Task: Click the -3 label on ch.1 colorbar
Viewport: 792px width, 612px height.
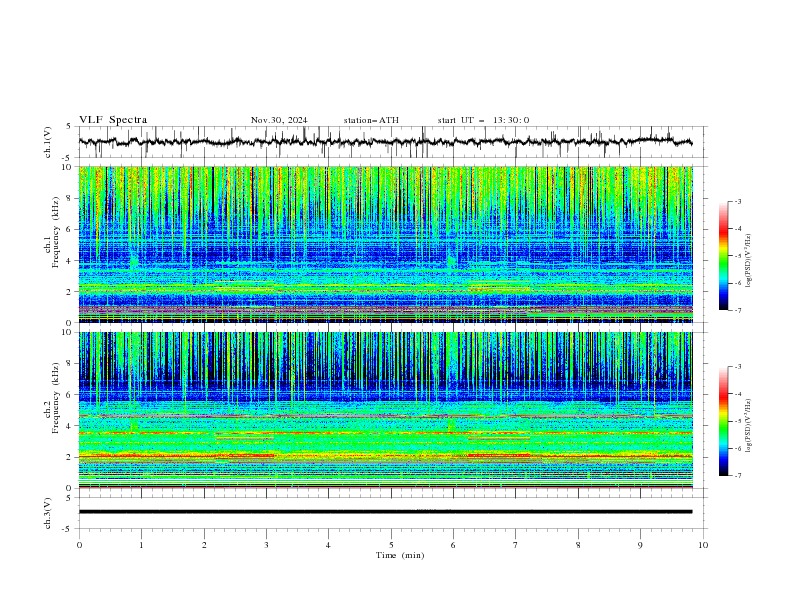Action: point(737,201)
